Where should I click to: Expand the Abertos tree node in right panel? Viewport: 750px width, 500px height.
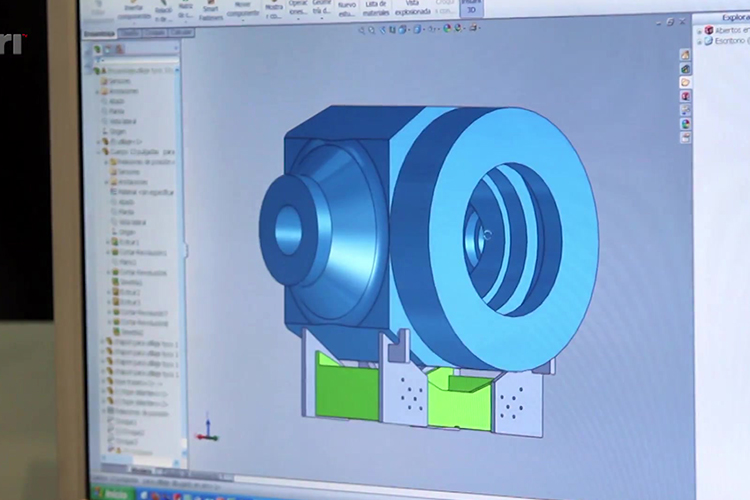tap(698, 30)
